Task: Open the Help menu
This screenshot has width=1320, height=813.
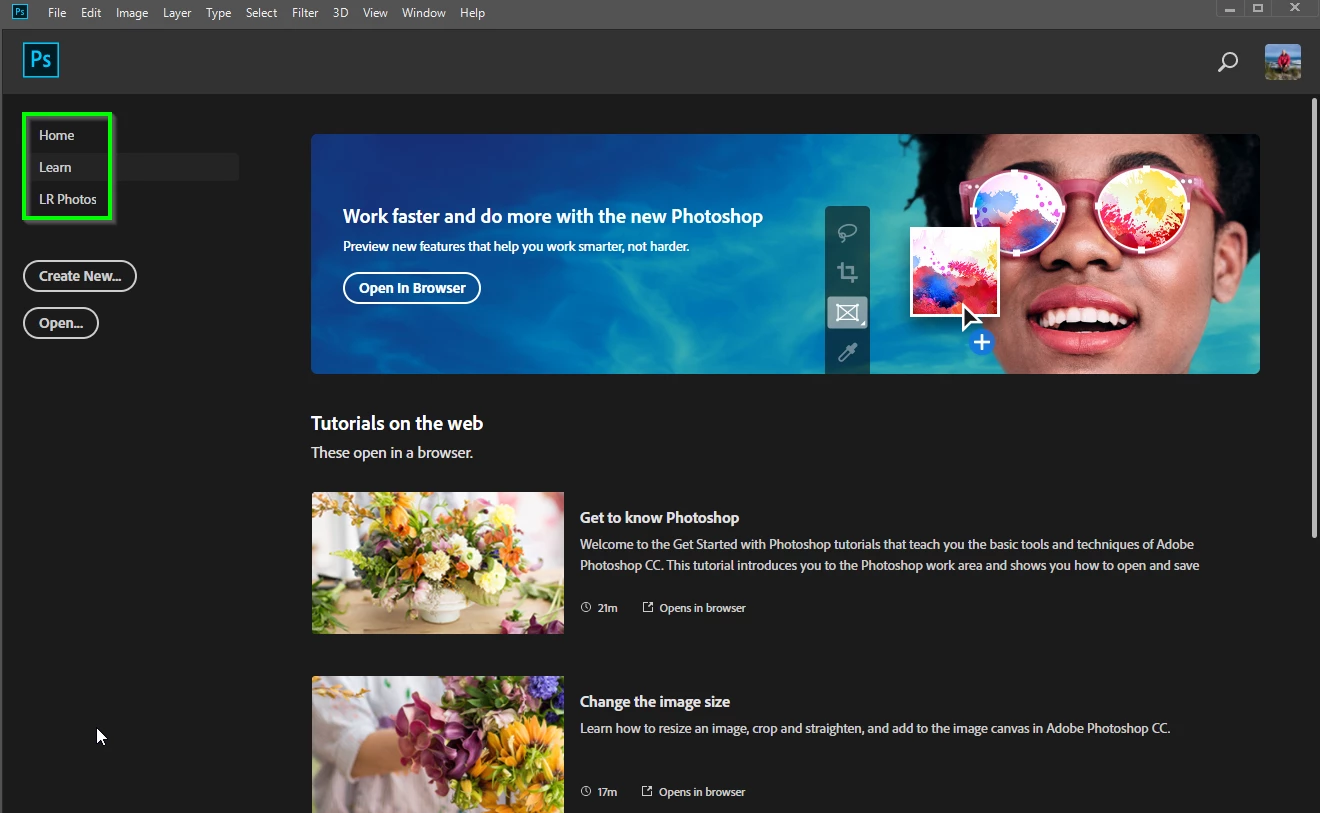Action: tap(472, 13)
